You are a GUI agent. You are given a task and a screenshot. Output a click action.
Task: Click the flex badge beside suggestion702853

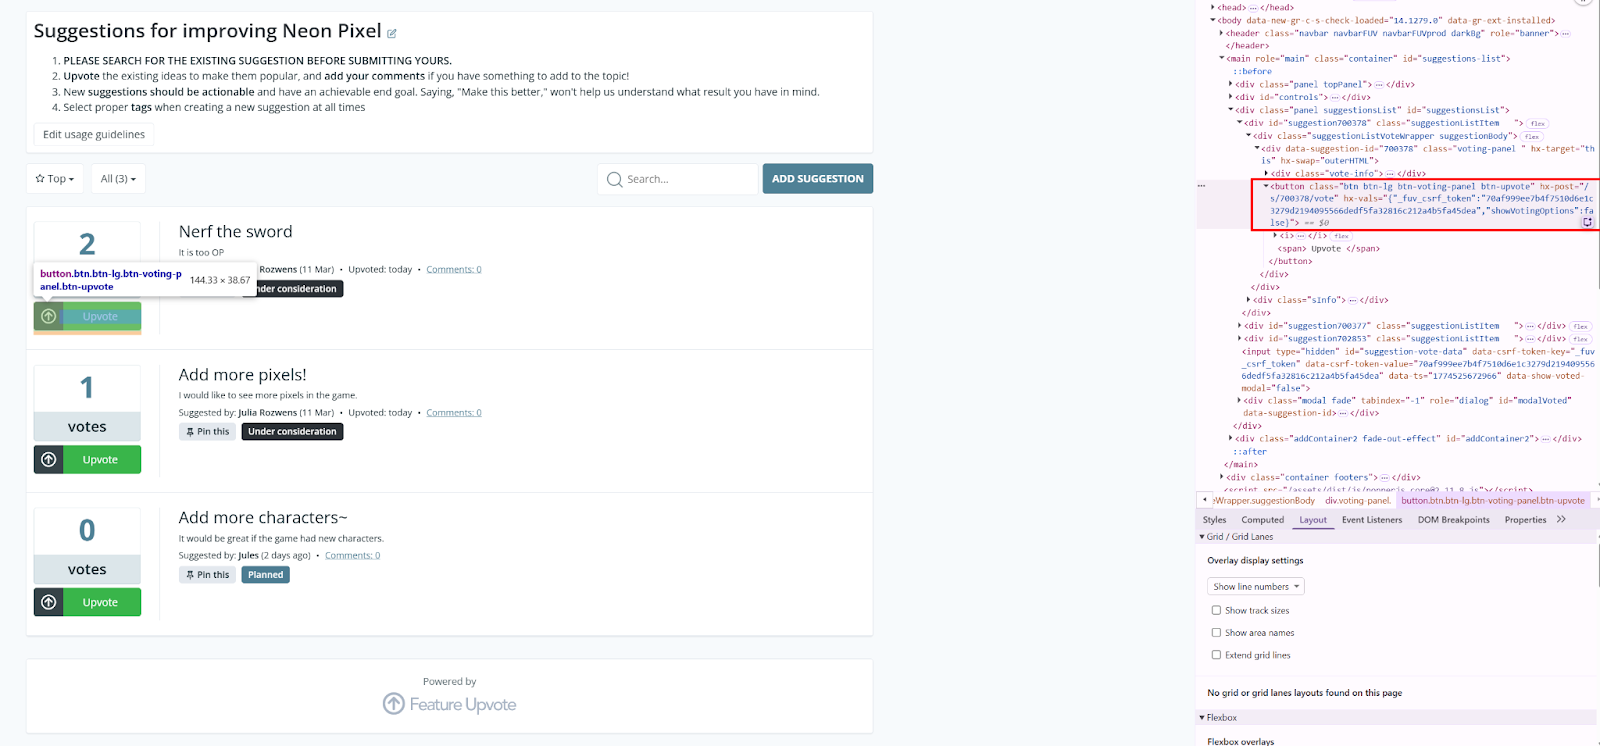tap(1580, 339)
